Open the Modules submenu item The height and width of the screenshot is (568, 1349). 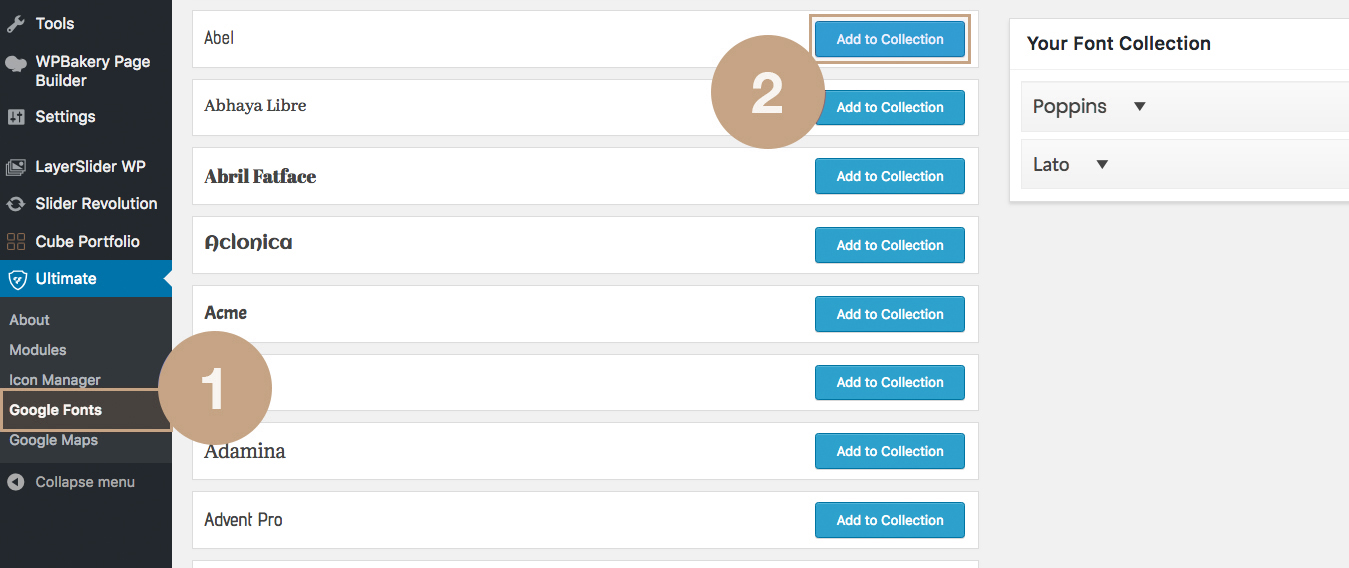[x=38, y=350]
